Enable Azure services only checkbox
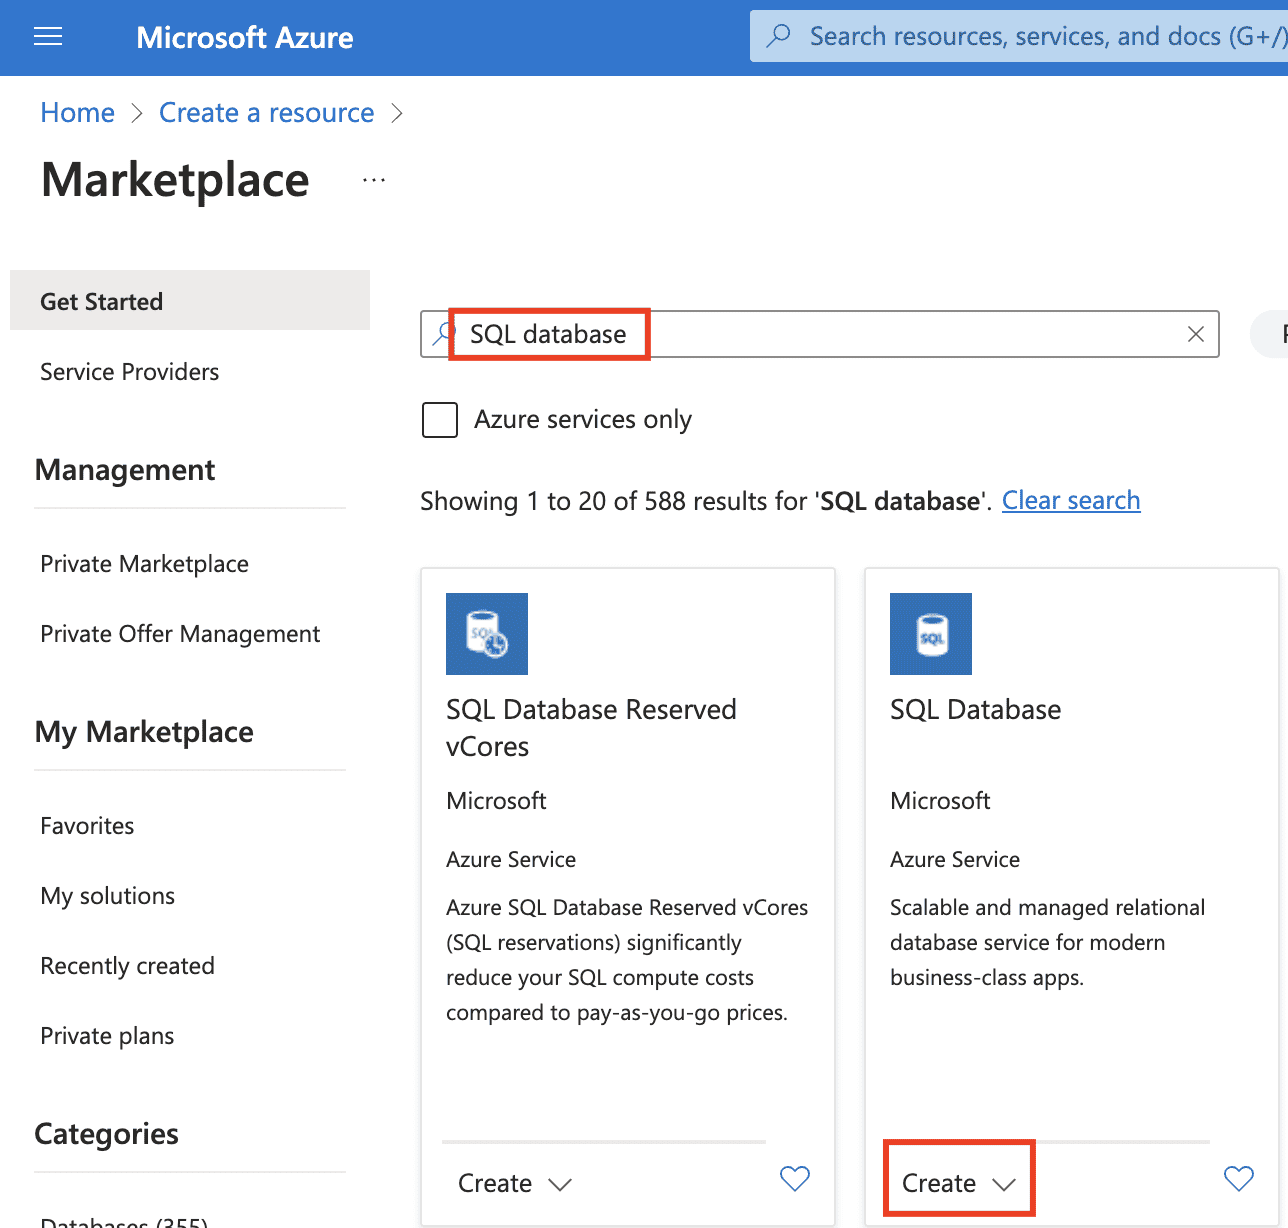The height and width of the screenshot is (1228, 1288). click(x=440, y=420)
